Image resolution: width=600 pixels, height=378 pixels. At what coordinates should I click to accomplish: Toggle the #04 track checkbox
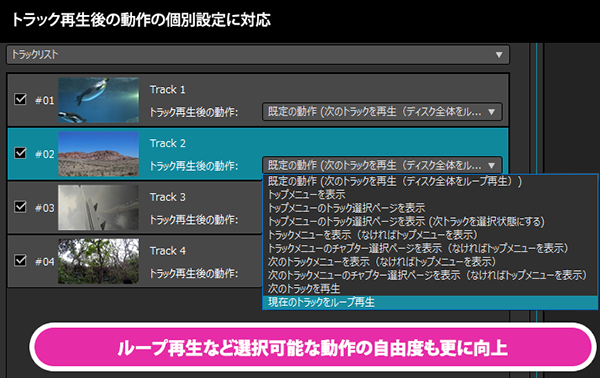pyautogui.click(x=20, y=261)
